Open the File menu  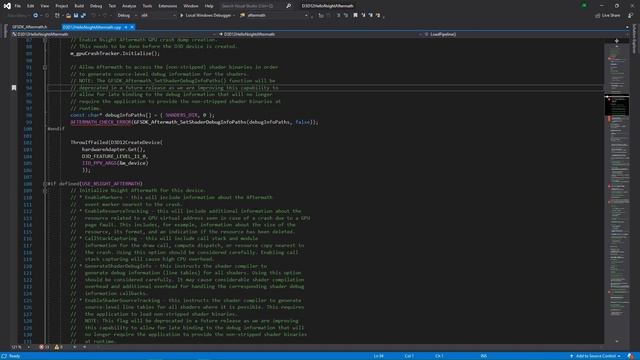click(x=18, y=6)
